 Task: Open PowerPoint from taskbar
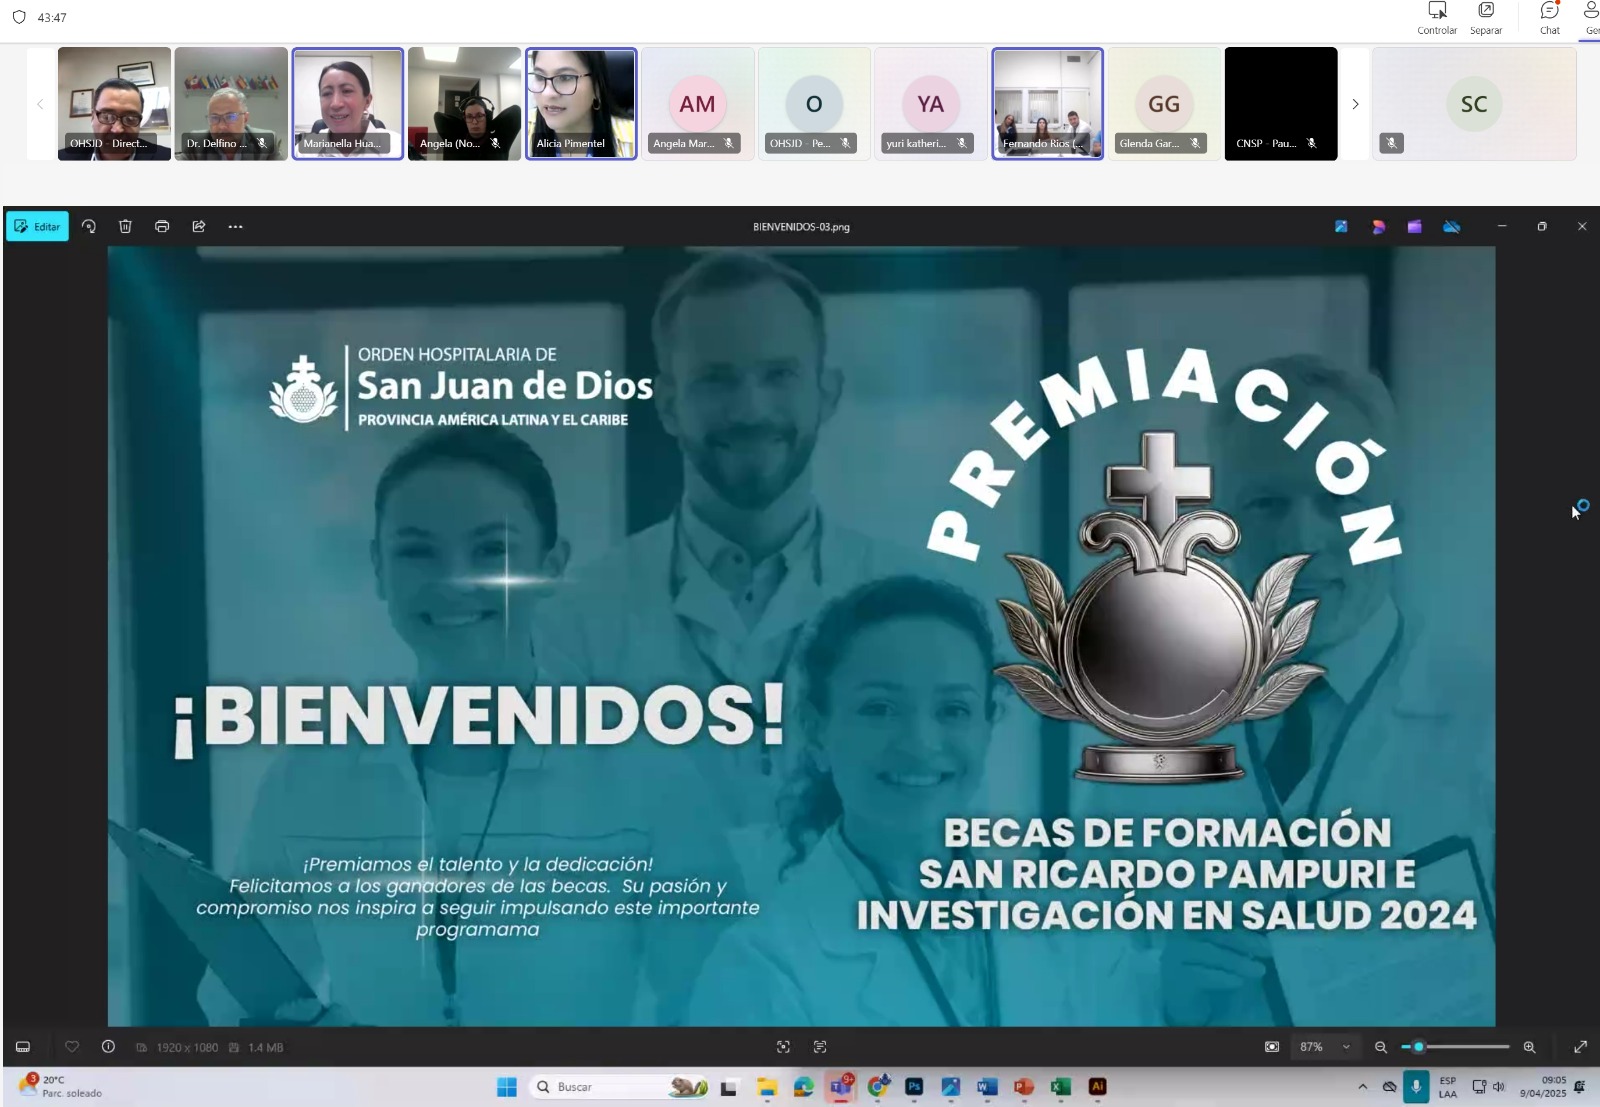[x=1023, y=1087]
